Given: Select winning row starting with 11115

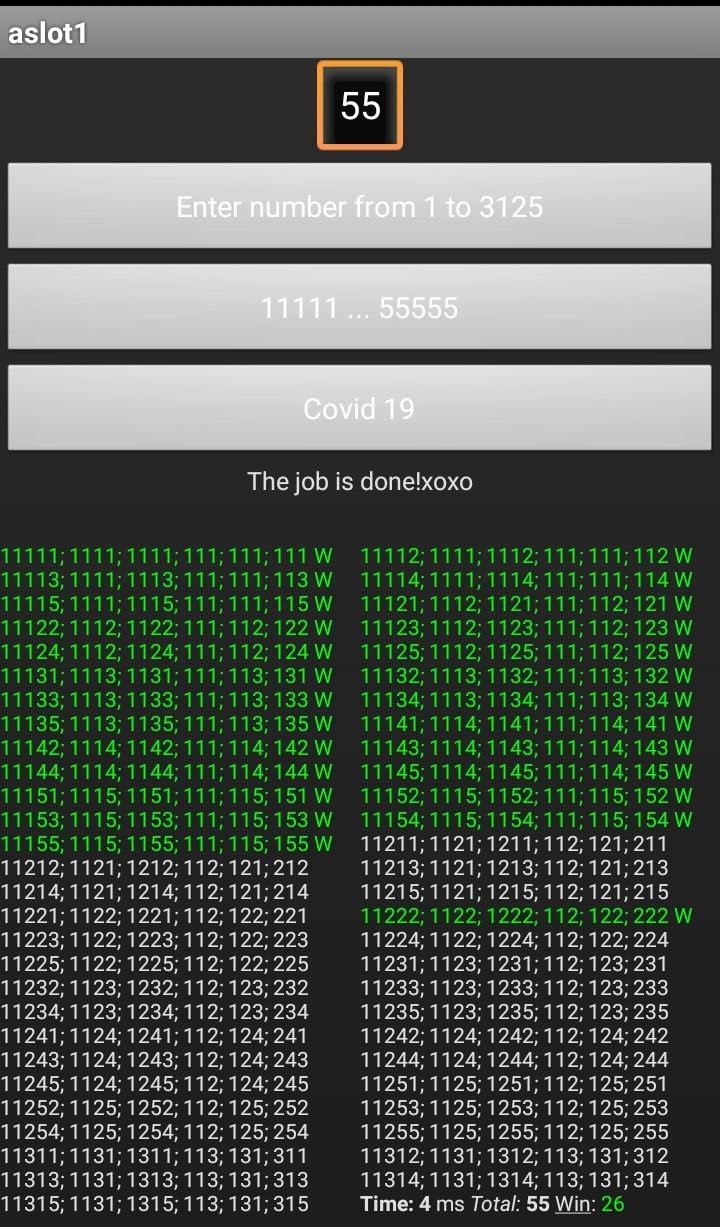Looking at the screenshot, I should [x=167, y=603].
